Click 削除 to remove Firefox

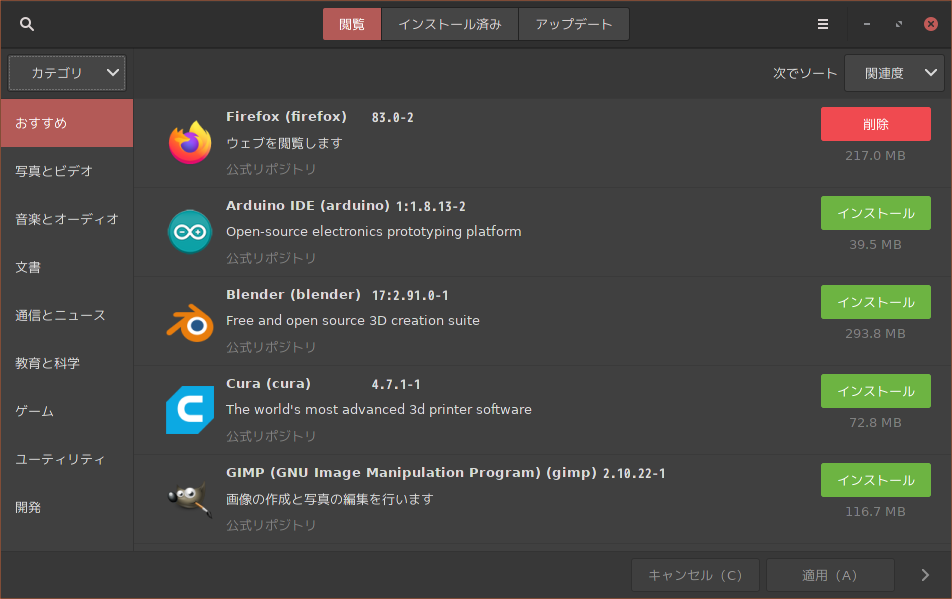(876, 124)
